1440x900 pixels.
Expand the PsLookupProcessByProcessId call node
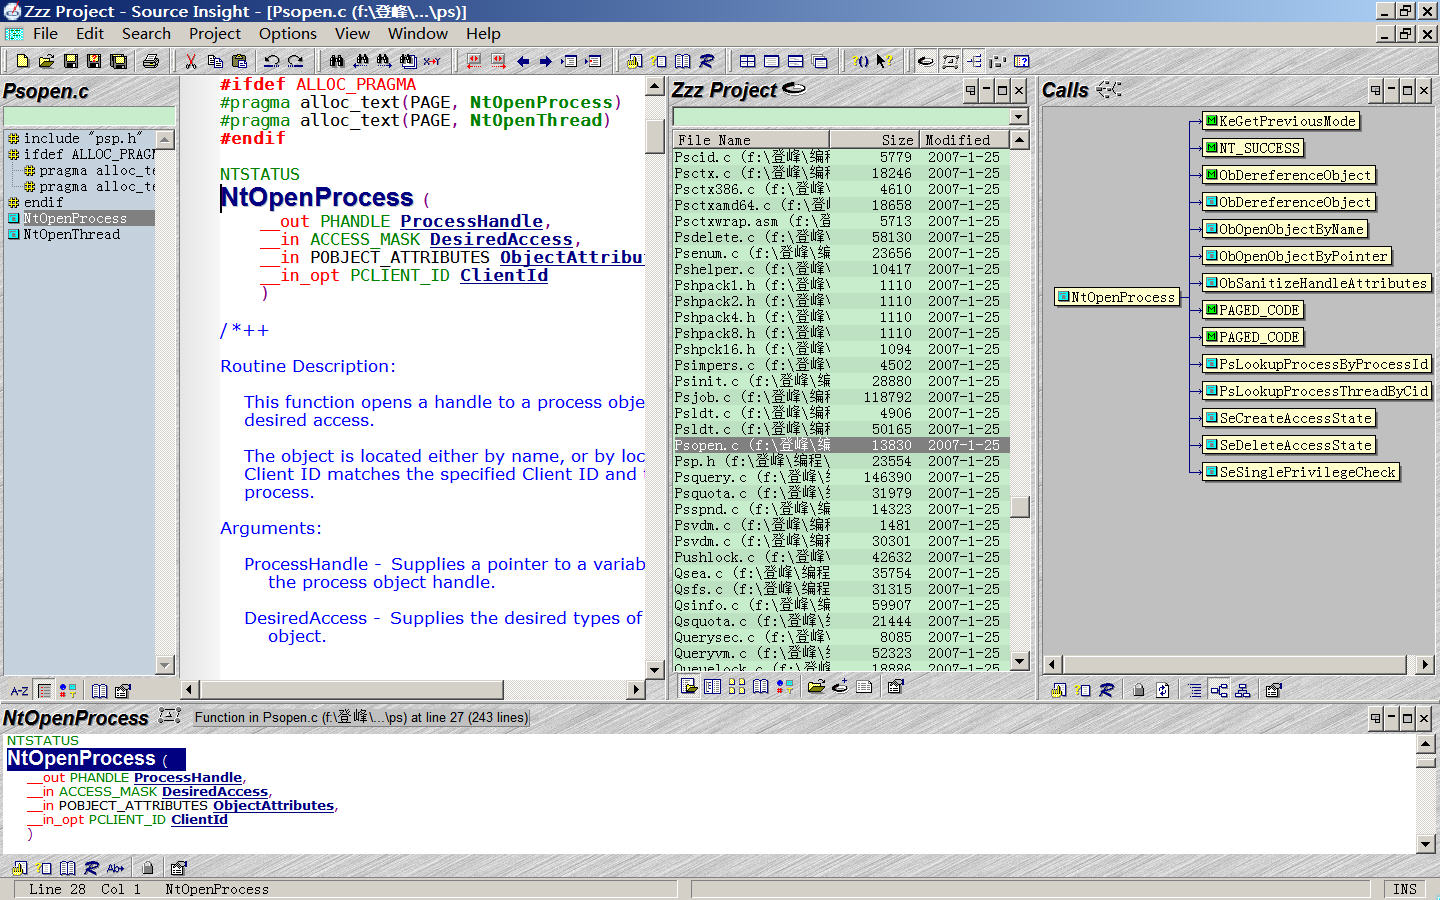pyautogui.click(x=1318, y=364)
